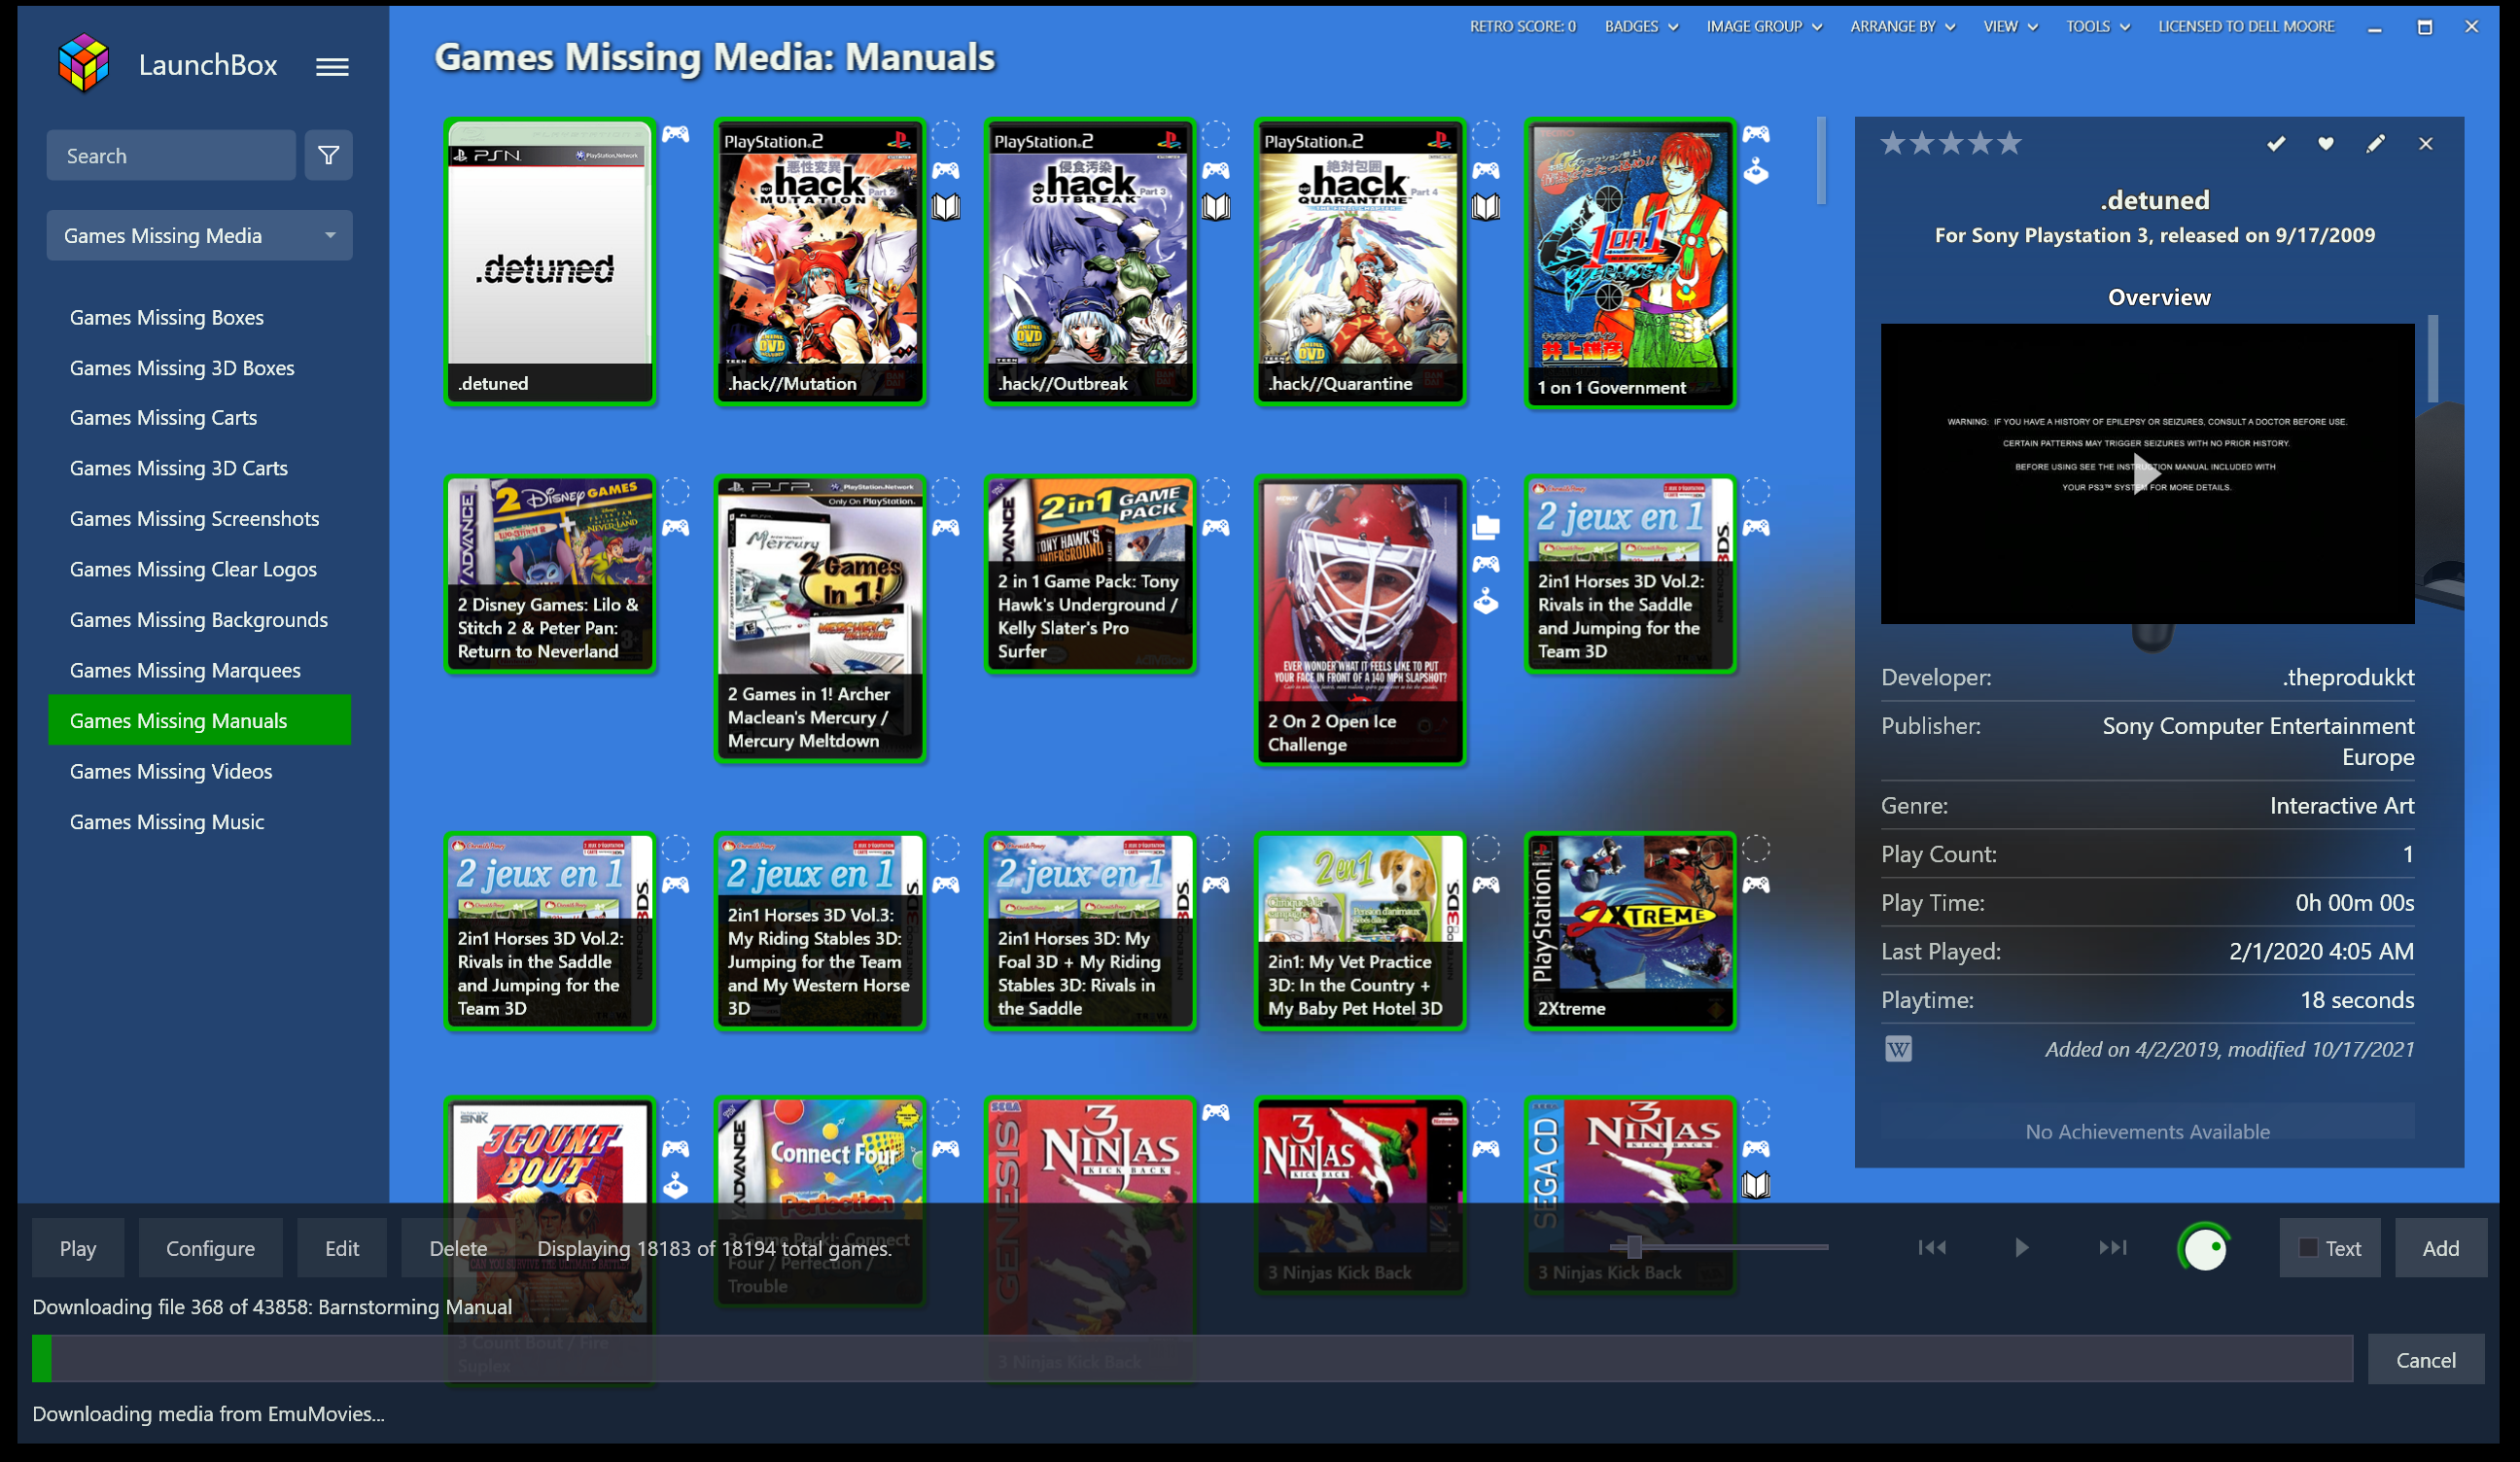Open the Tools dropdown menu
Screen dimensions: 2520x1462
coord(2098,27)
